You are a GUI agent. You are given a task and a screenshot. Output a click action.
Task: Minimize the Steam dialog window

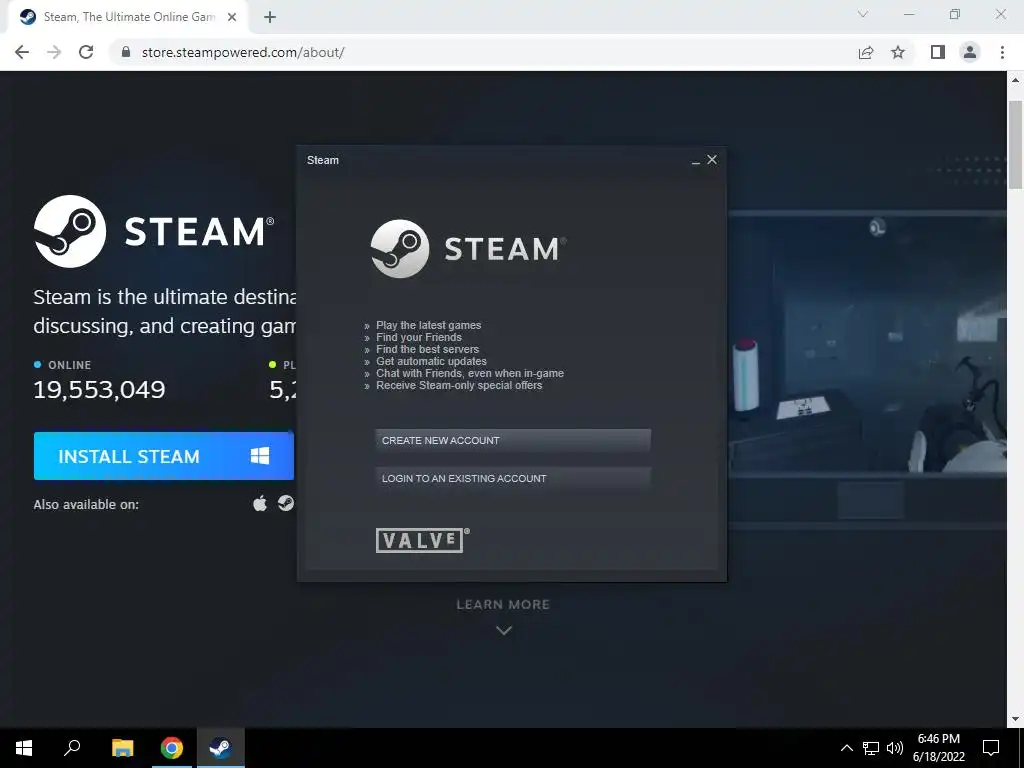pos(696,161)
